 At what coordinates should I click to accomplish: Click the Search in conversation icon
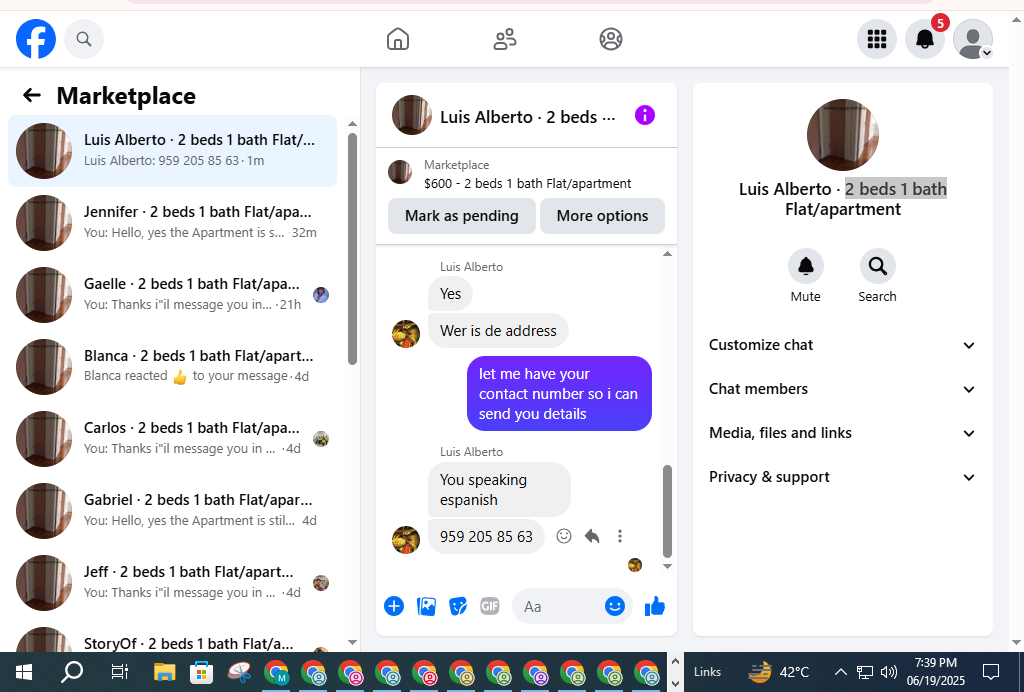(877, 266)
